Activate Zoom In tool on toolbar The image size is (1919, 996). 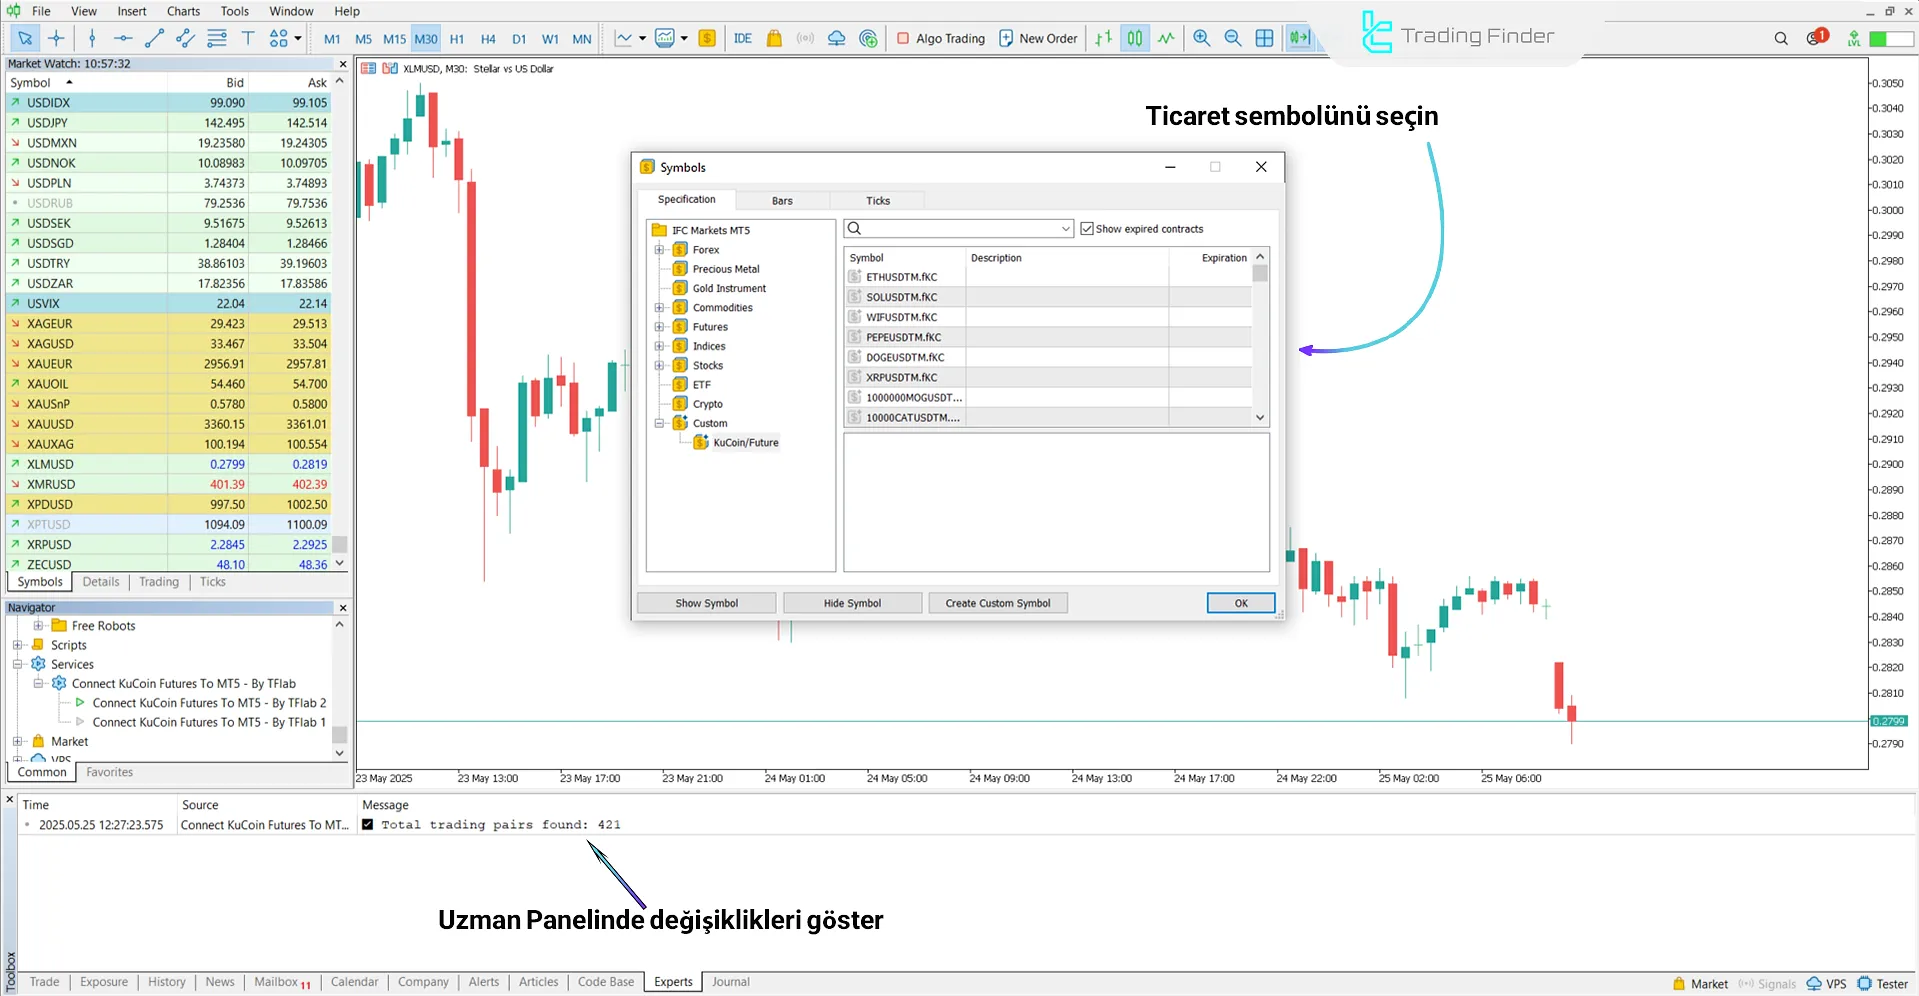(1201, 38)
